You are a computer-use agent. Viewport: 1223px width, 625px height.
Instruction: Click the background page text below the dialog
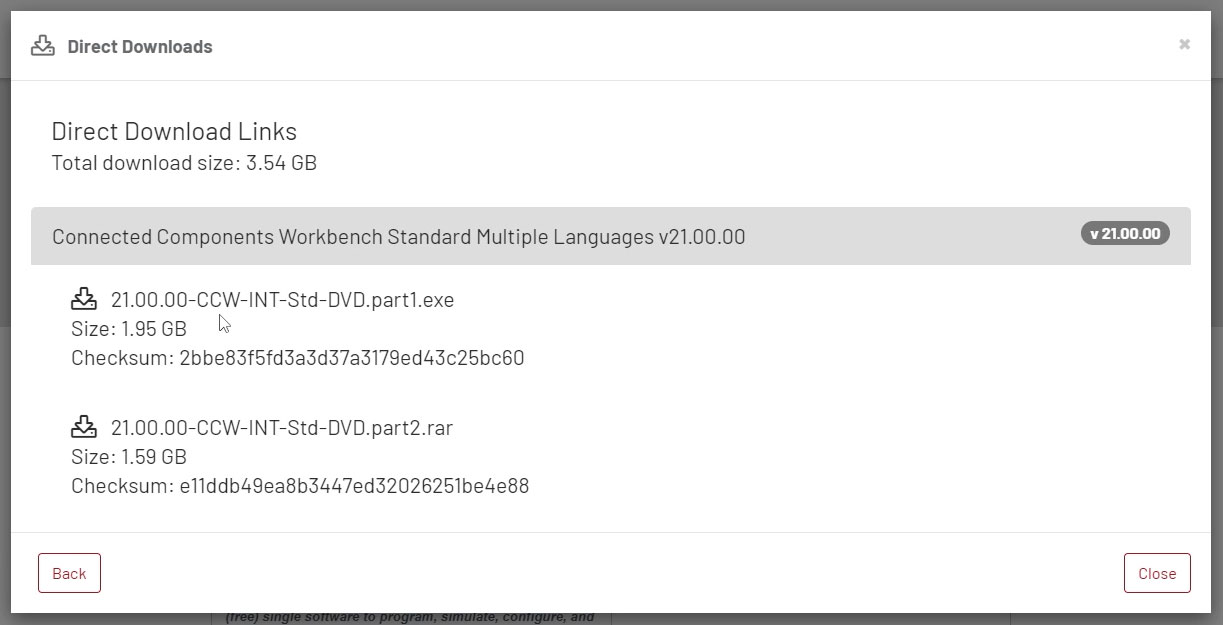coord(410,618)
